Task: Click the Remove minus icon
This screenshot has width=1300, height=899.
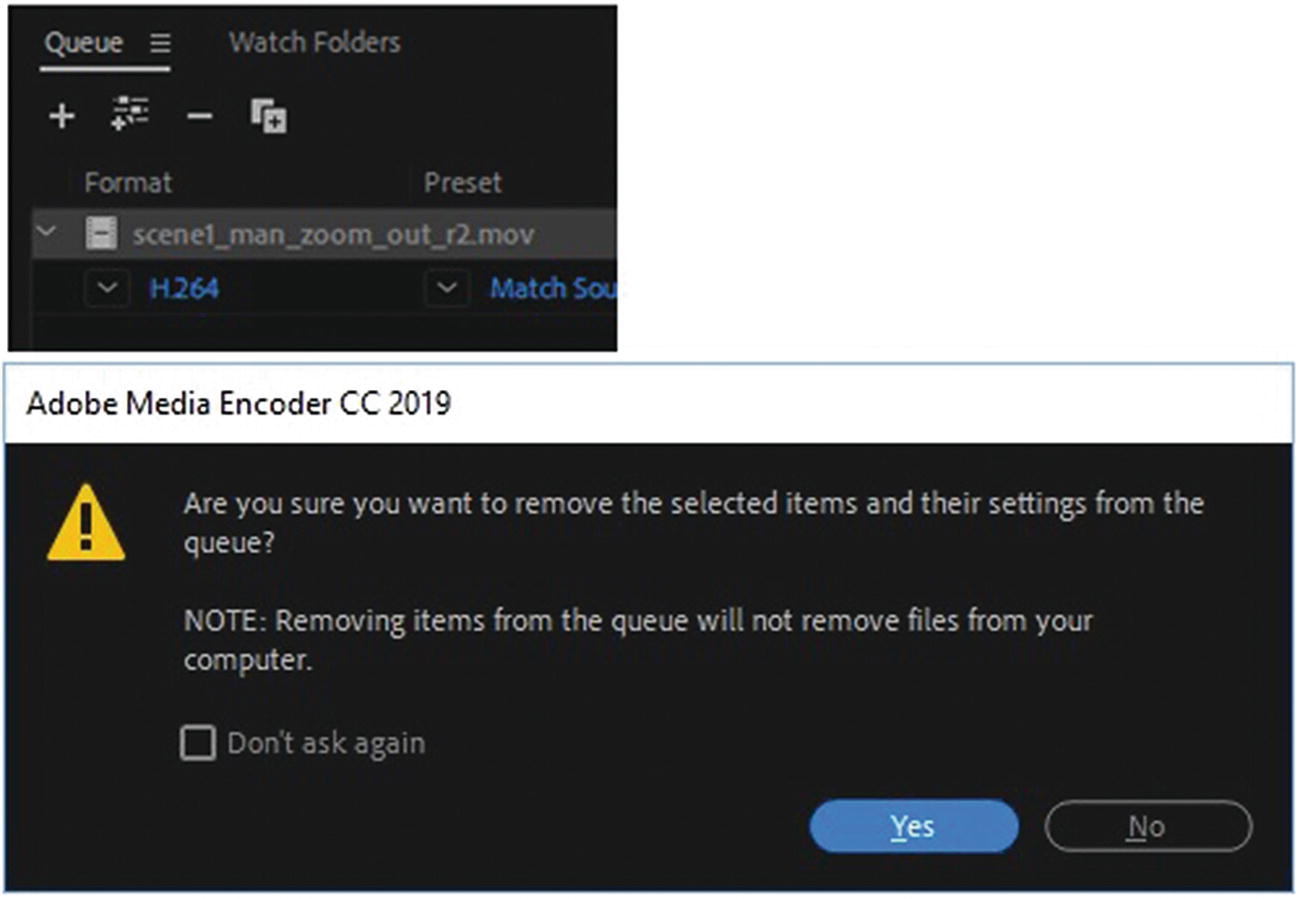Action: click(200, 117)
